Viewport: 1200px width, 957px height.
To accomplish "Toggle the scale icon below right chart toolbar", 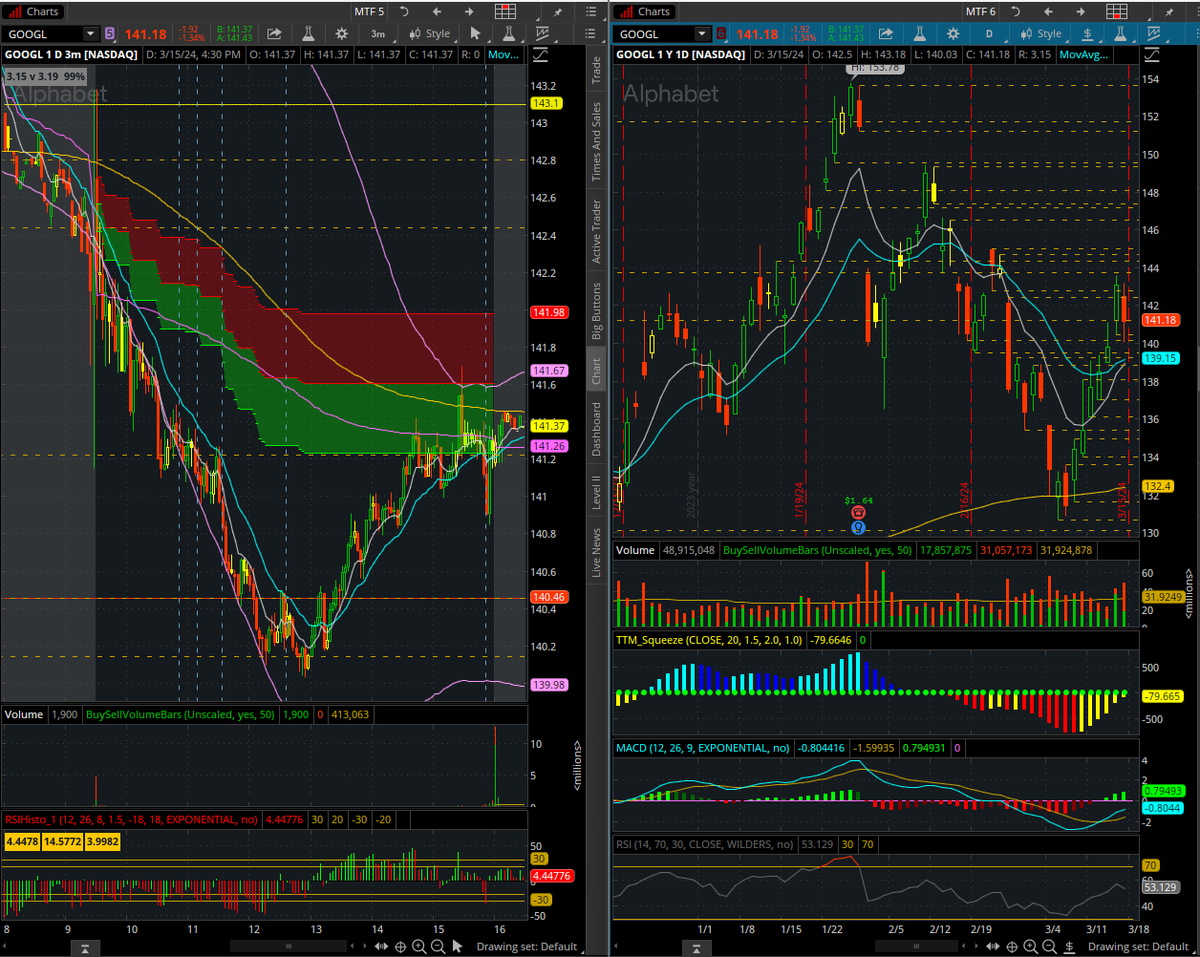I will click(1153, 54).
